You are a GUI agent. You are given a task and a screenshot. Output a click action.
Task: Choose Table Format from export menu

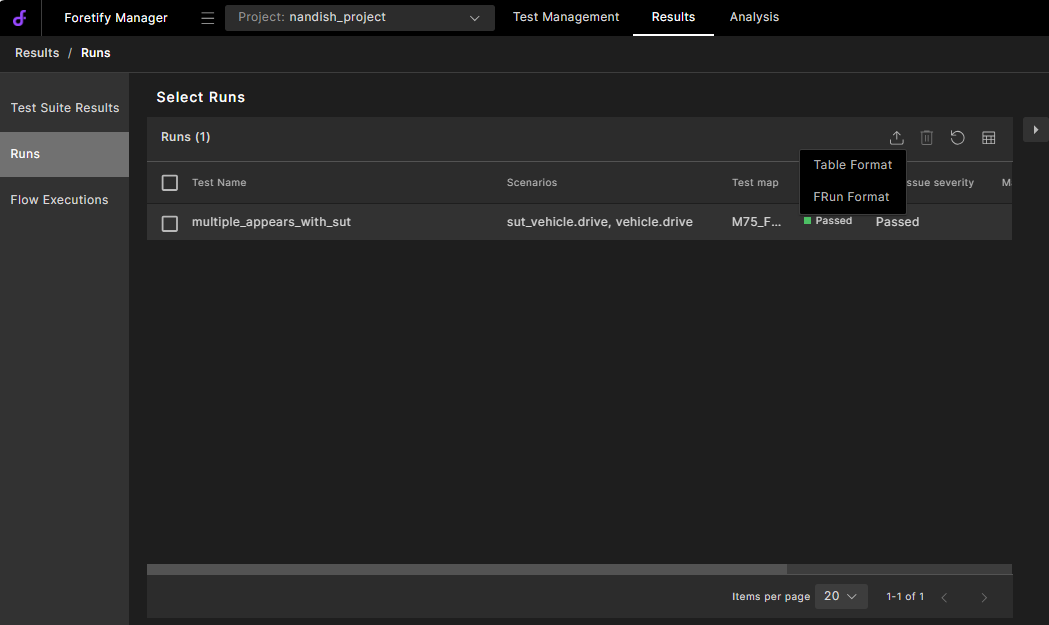[x=852, y=165]
